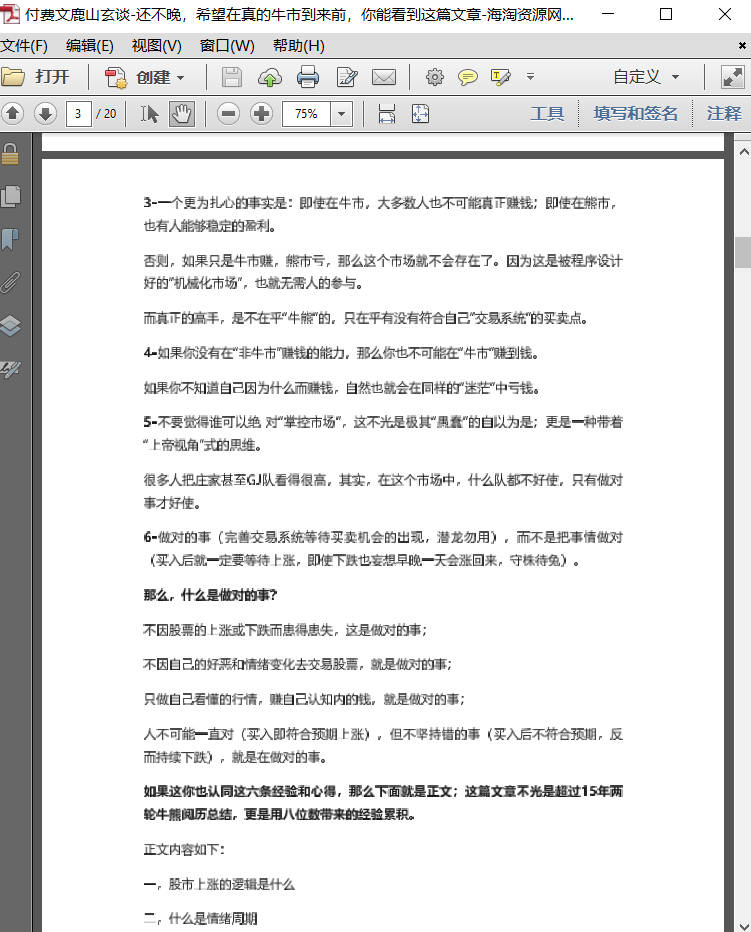Click the zoom in plus button
Viewport: 751px width, 932px height.
[261, 114]
